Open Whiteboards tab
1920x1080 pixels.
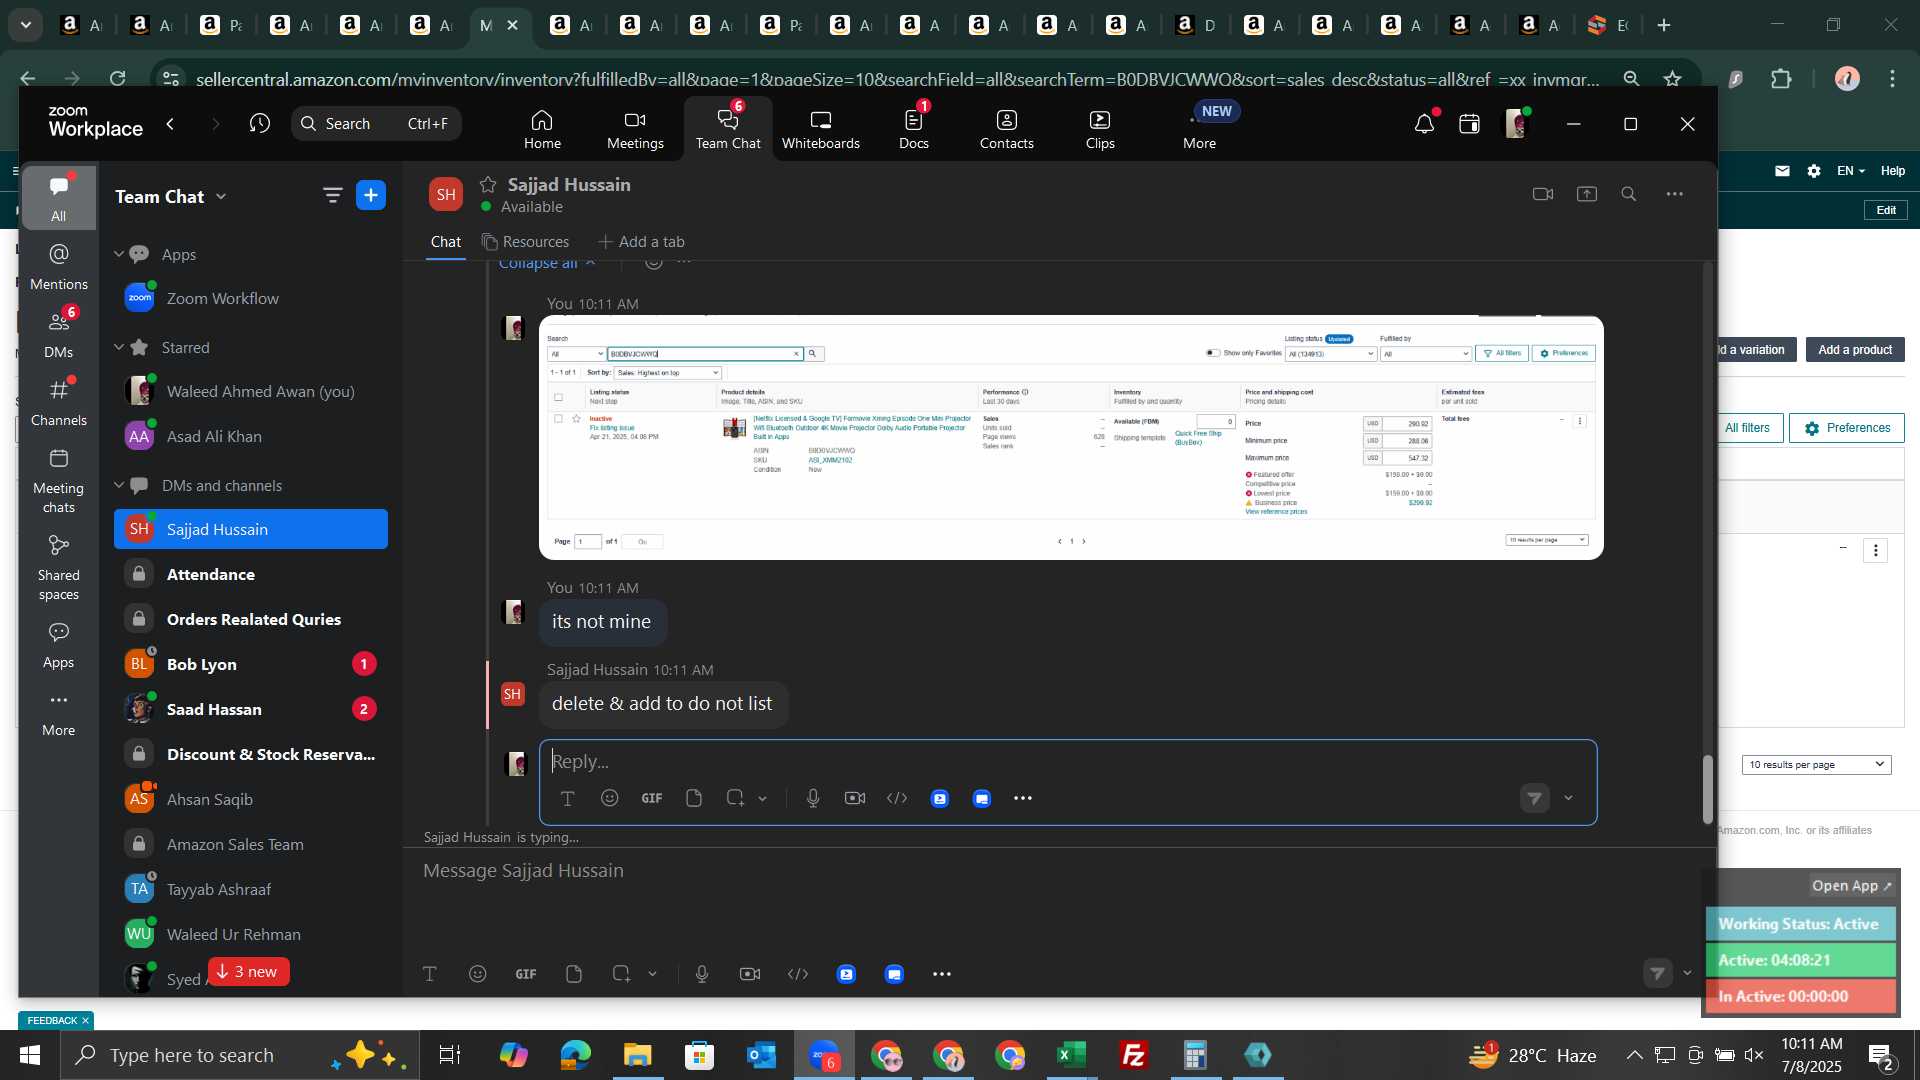tap(821, 129)
